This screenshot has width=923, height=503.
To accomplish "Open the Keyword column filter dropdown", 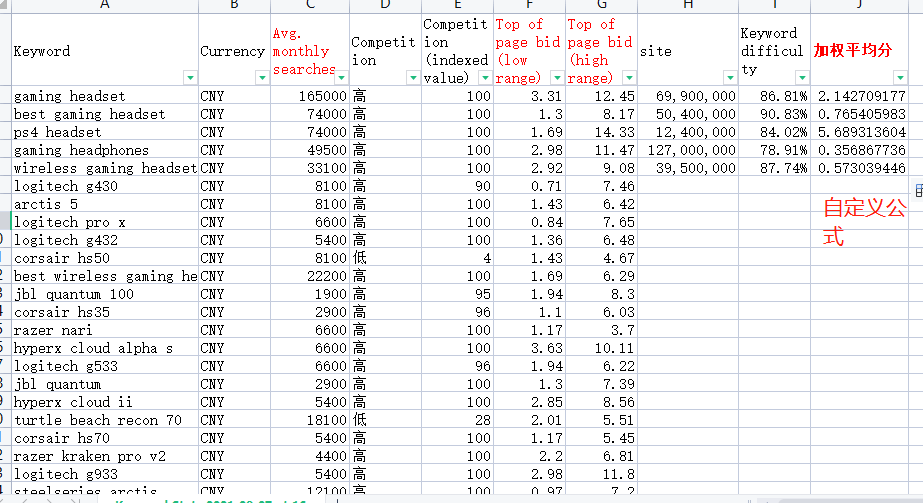I will 190,78.
